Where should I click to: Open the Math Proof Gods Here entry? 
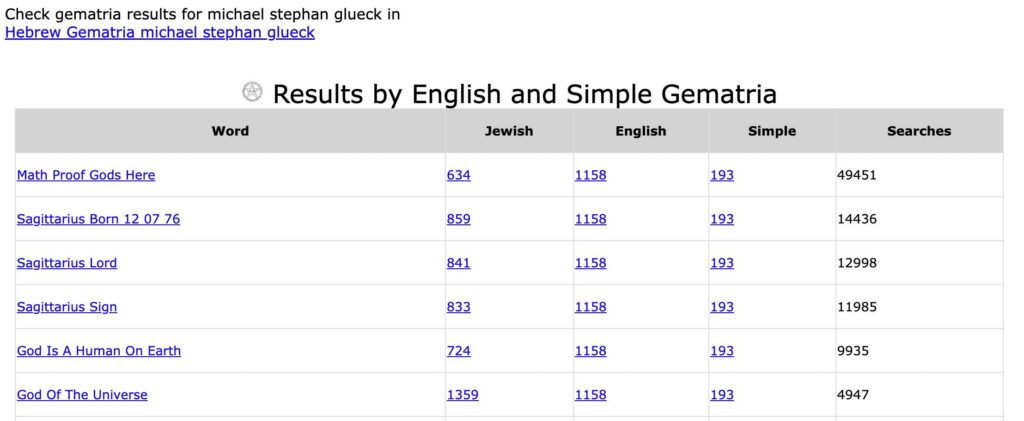point(86,175)
